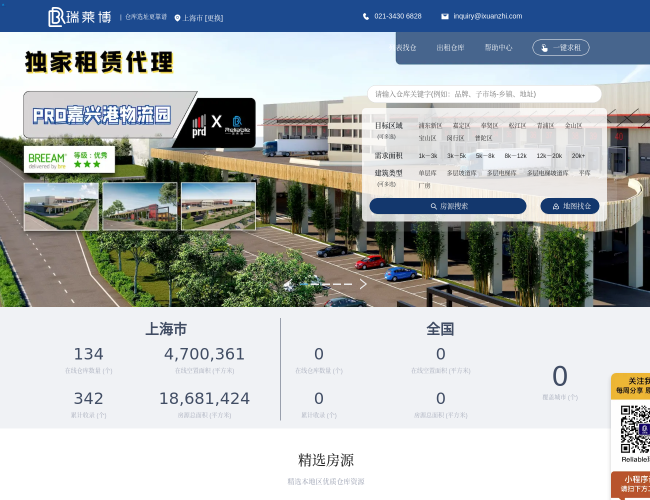The height and width of the screenshot is (500, 650).
Task: Click the 一键求租 button
Action: tap(561, 48)
